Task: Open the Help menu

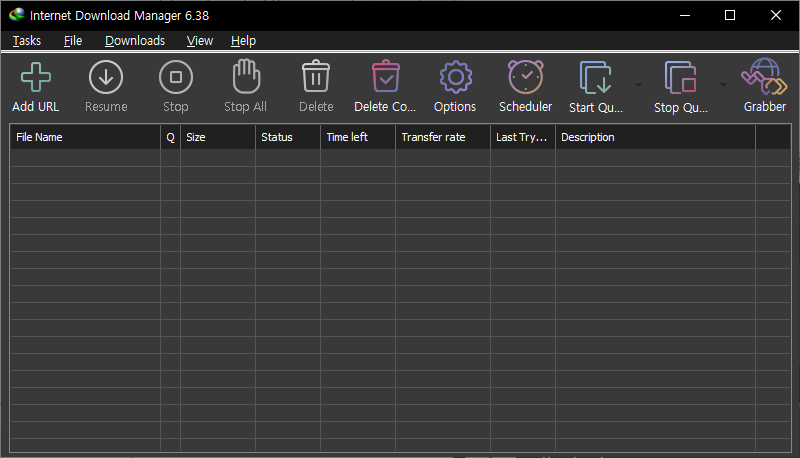Action: pos(243,41)
